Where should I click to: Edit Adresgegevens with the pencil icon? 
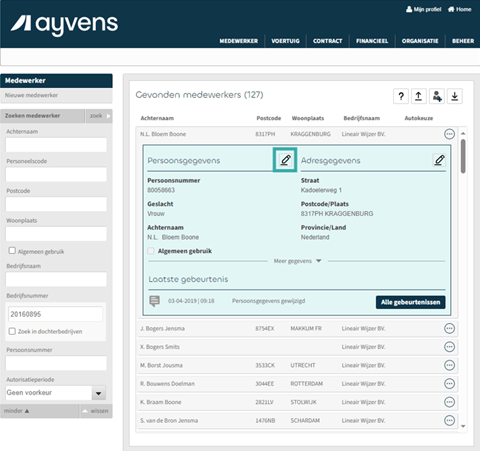[439, 160]
